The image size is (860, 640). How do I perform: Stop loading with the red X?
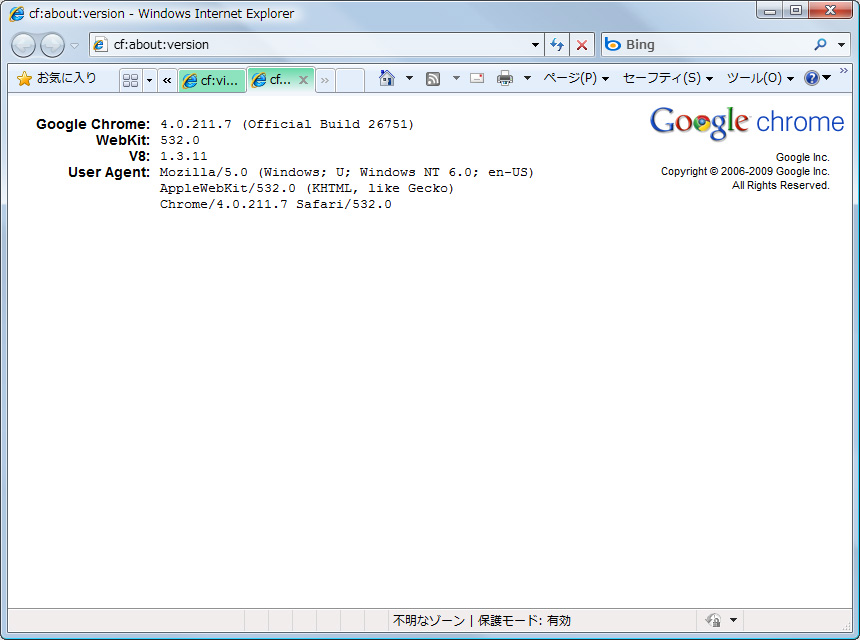point(582,44)
